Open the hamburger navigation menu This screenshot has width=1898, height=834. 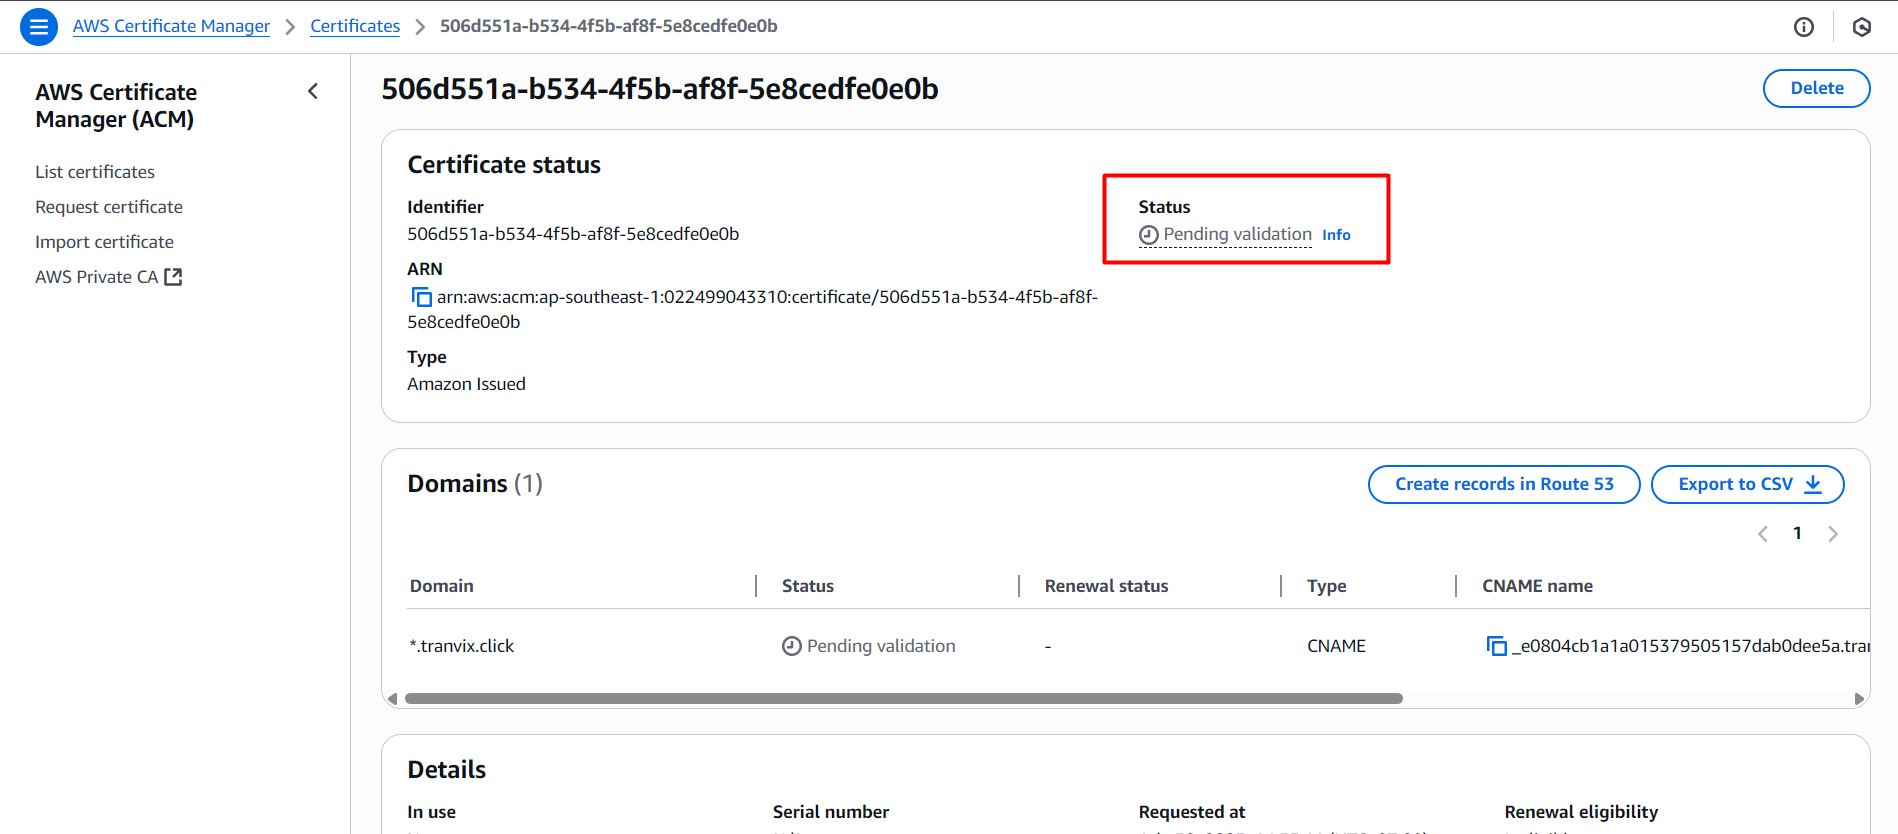39,27
